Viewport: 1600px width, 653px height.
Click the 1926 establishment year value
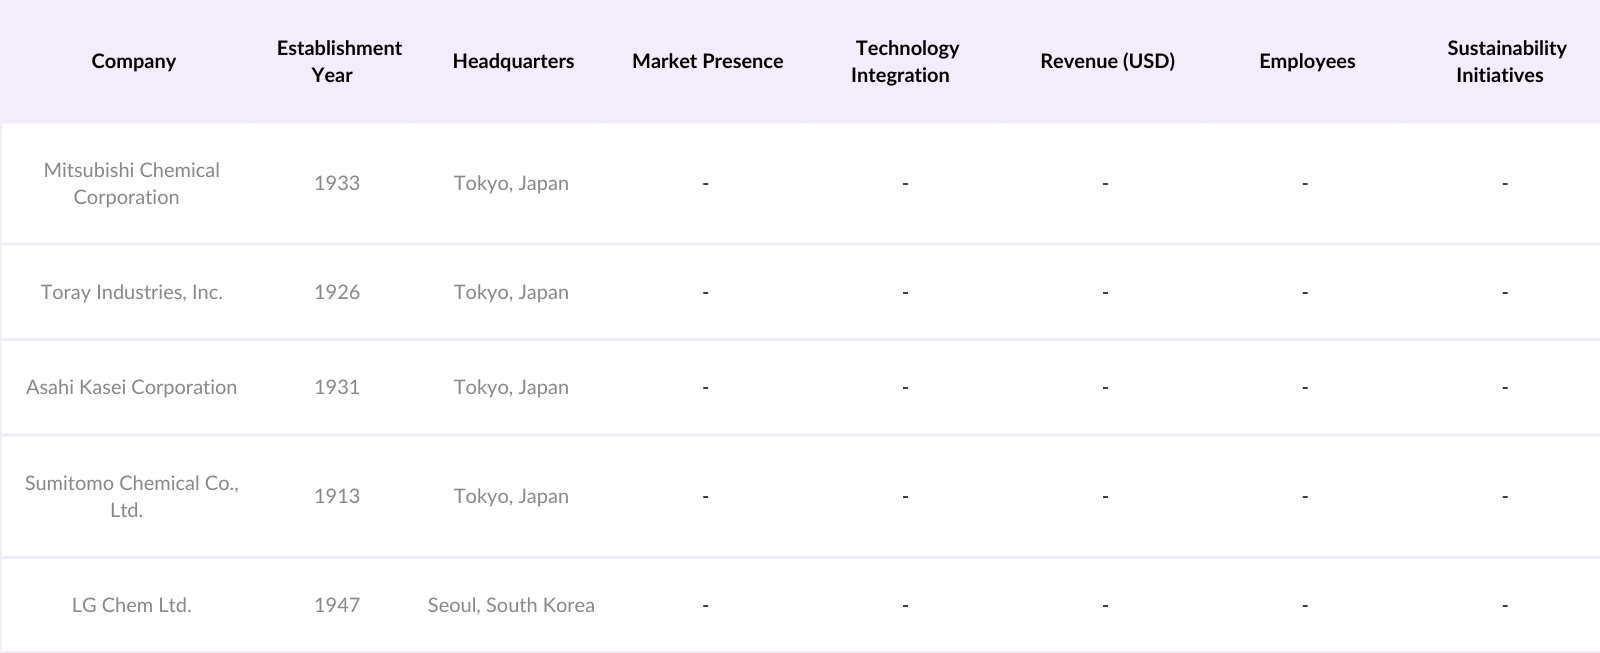pyautogui.click(x=337, y=292)
